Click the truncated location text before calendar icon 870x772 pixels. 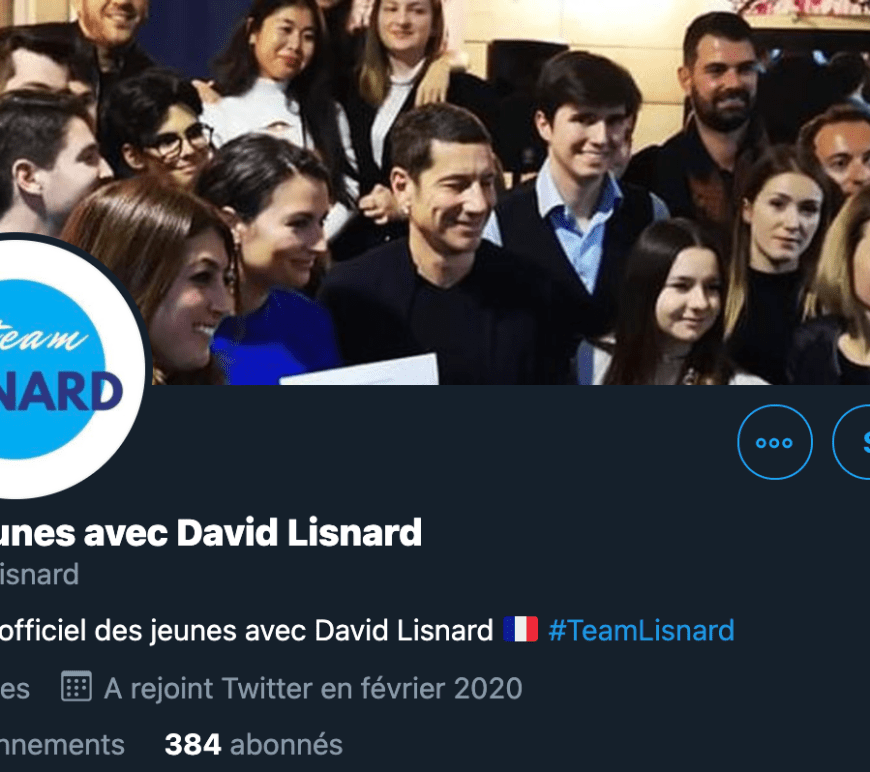coord(15,689)
